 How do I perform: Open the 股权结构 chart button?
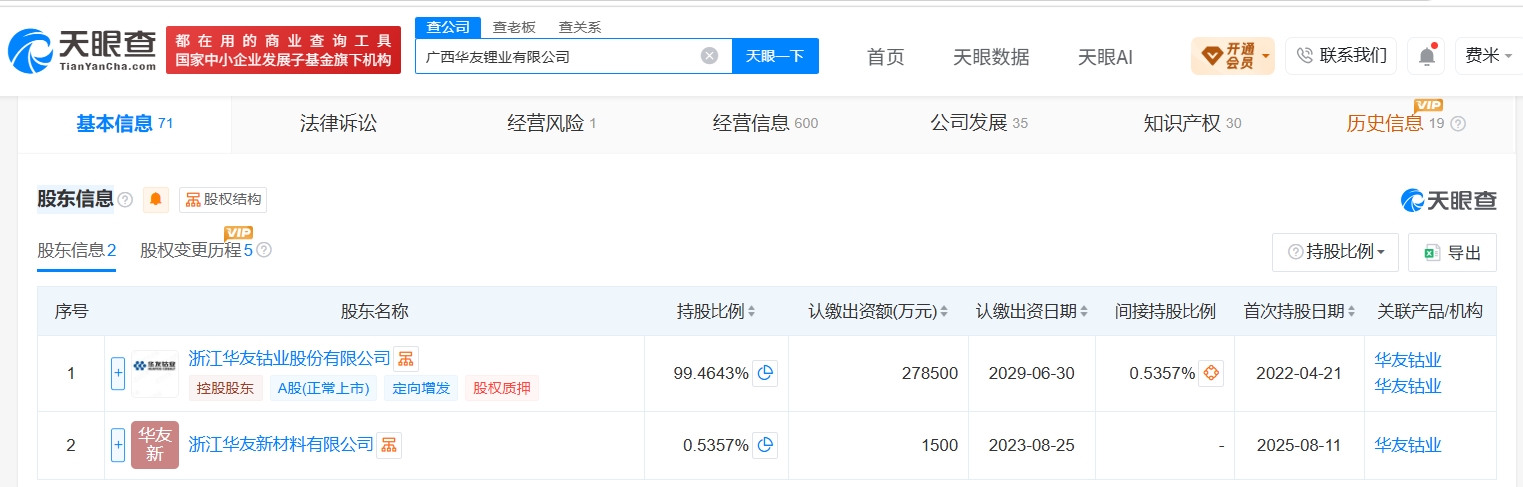[x=223, y=200]
